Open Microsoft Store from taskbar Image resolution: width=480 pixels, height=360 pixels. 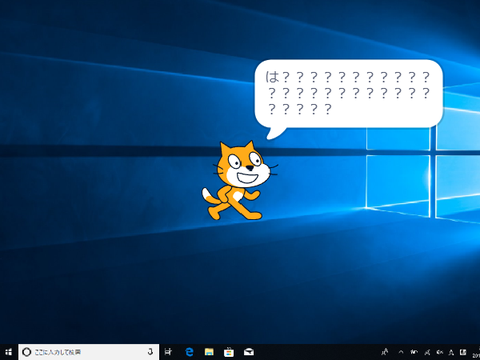229,352
